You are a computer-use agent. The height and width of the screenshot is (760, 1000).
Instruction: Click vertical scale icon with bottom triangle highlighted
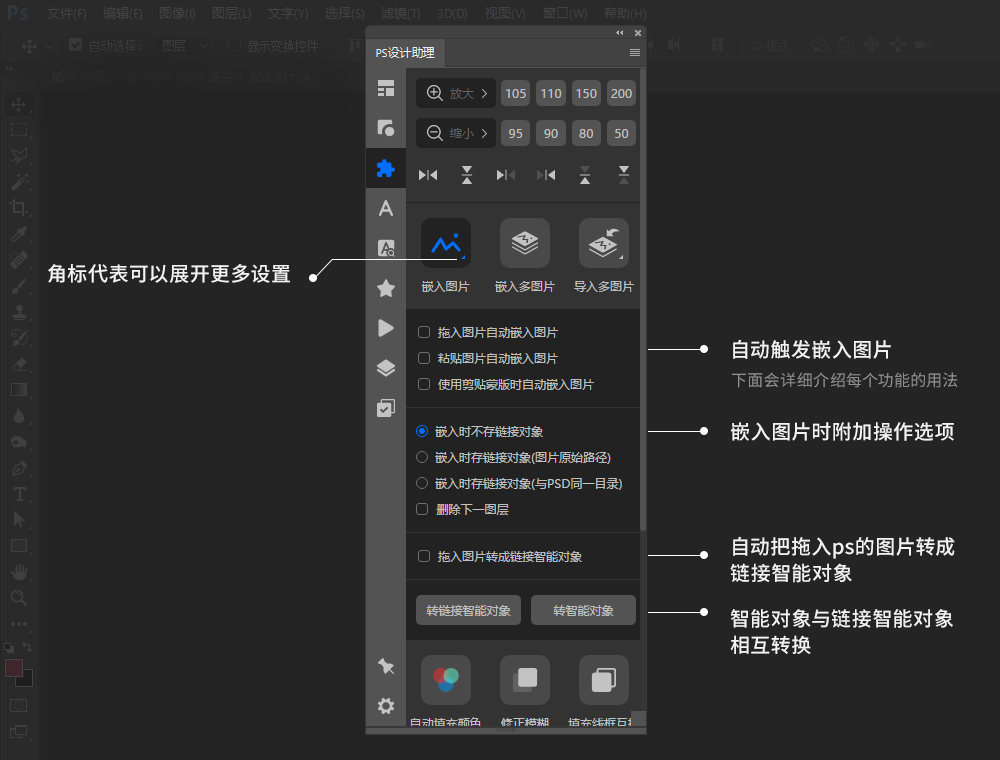coord(585,175)
